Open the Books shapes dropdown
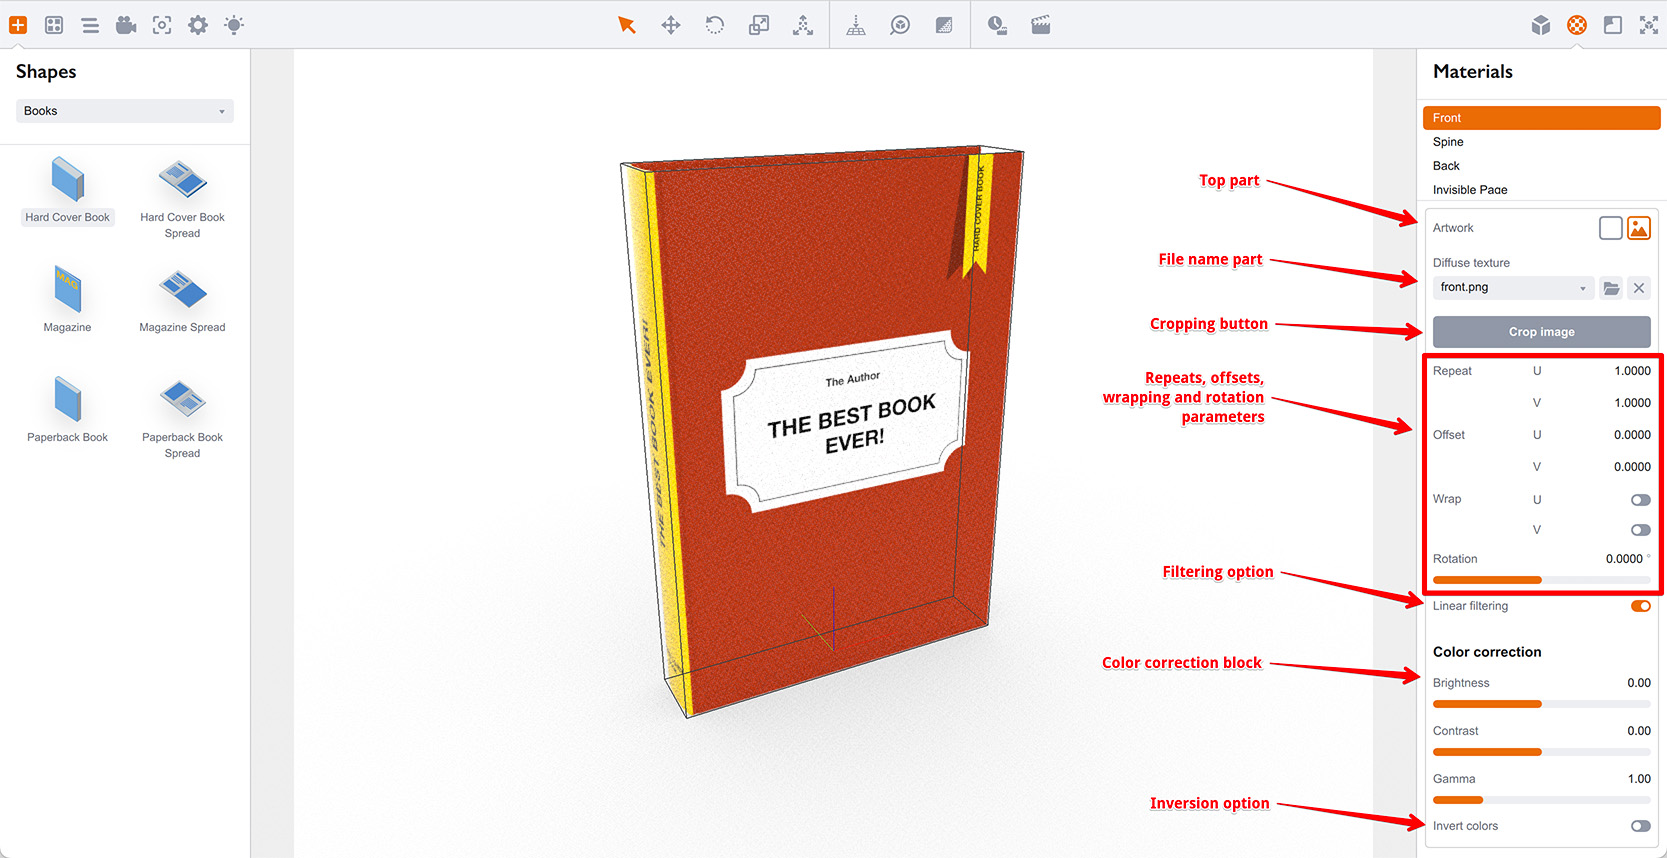 (x=125, y=111)
